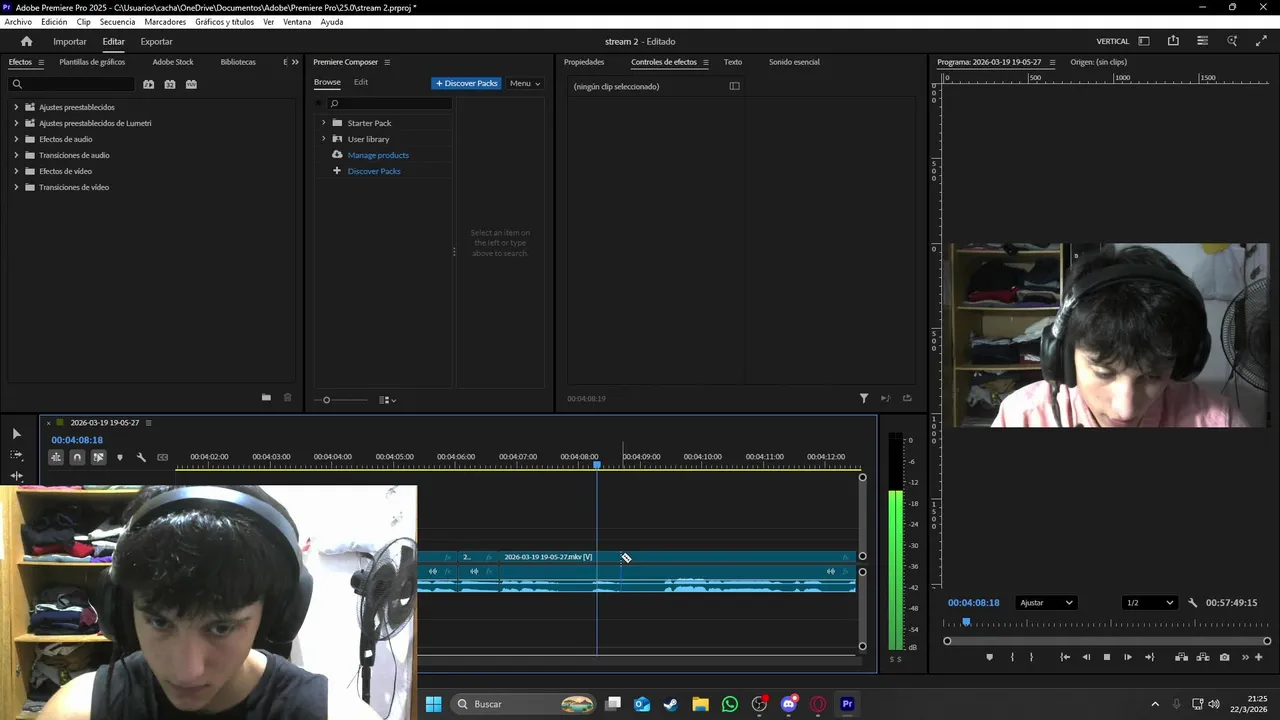The width and height of the screenshot is (1280, 720).
Task: Stop playback in Program monitor
Action: 1107,657
